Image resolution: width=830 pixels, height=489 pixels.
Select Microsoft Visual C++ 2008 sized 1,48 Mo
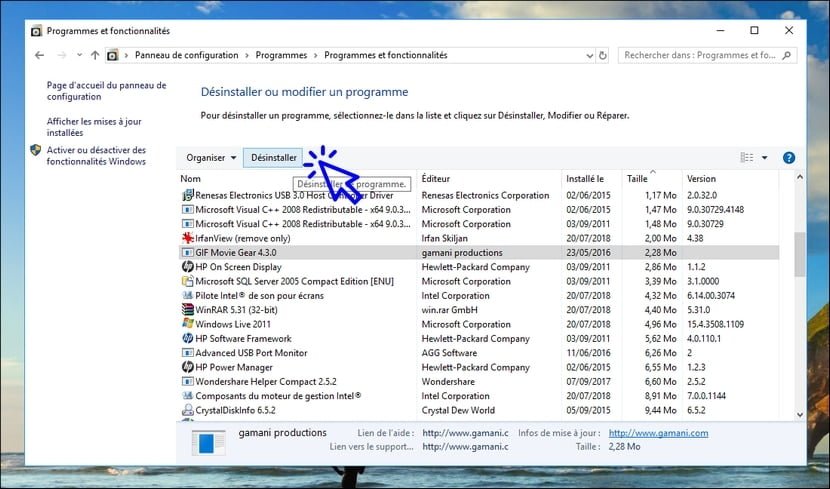(480, 224)
